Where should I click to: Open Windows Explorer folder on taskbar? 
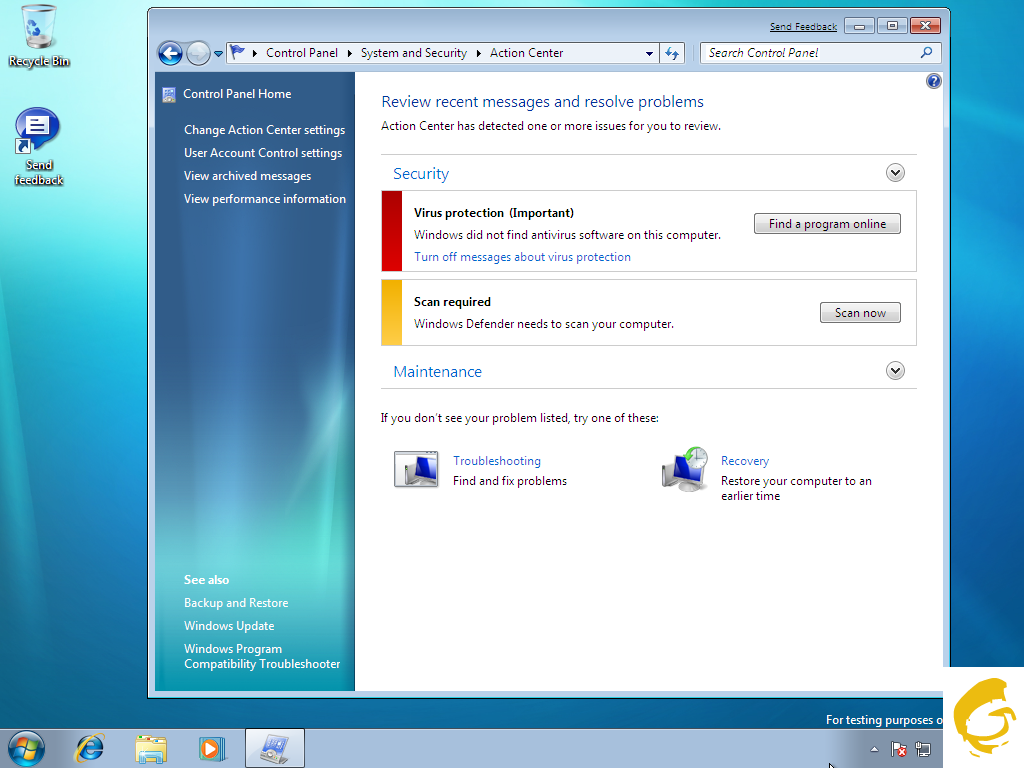[151, 748]
